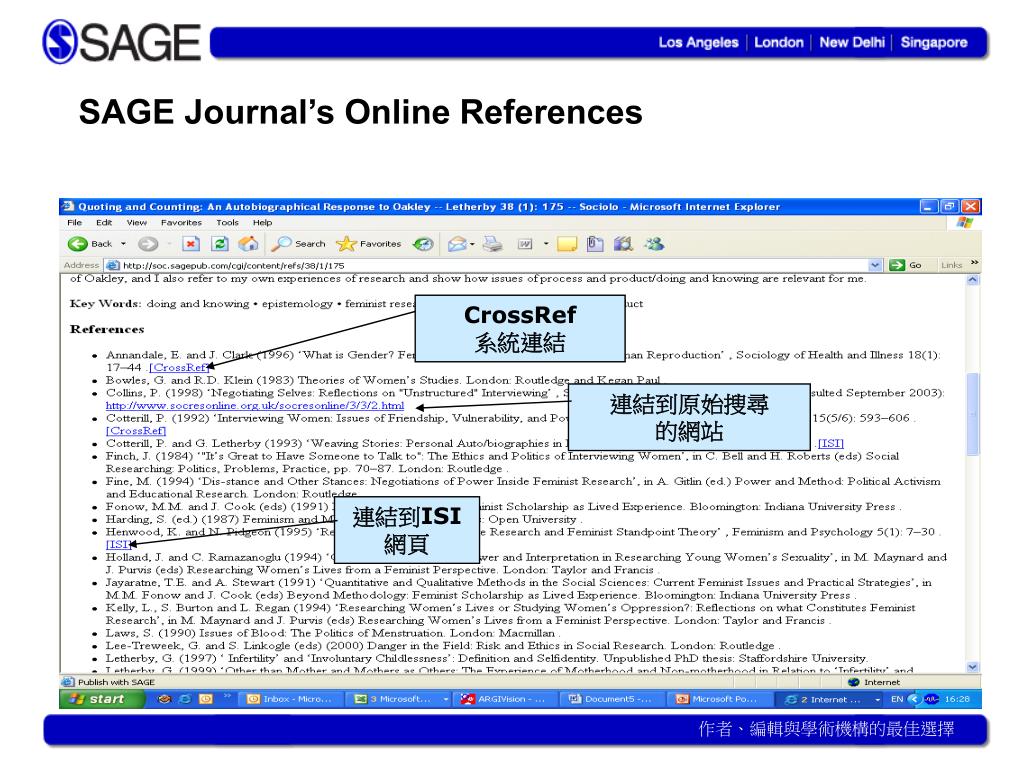Expand the Links toolbar chevron
The width and height of the screenshot is (1024, 768).
point(974,263)
